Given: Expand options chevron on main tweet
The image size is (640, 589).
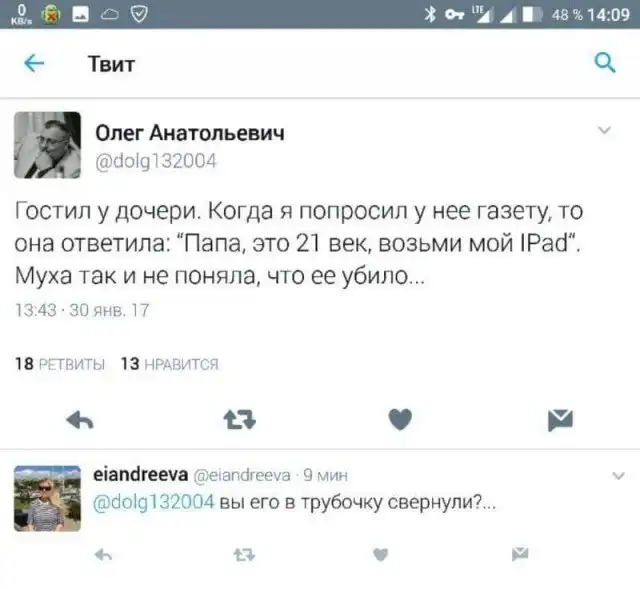Looking at the screenshot, I should (x=604, y=130).
